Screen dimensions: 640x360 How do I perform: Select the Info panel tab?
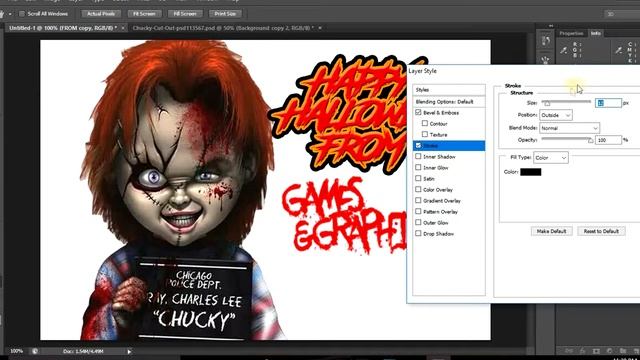[x=596, y=33]
